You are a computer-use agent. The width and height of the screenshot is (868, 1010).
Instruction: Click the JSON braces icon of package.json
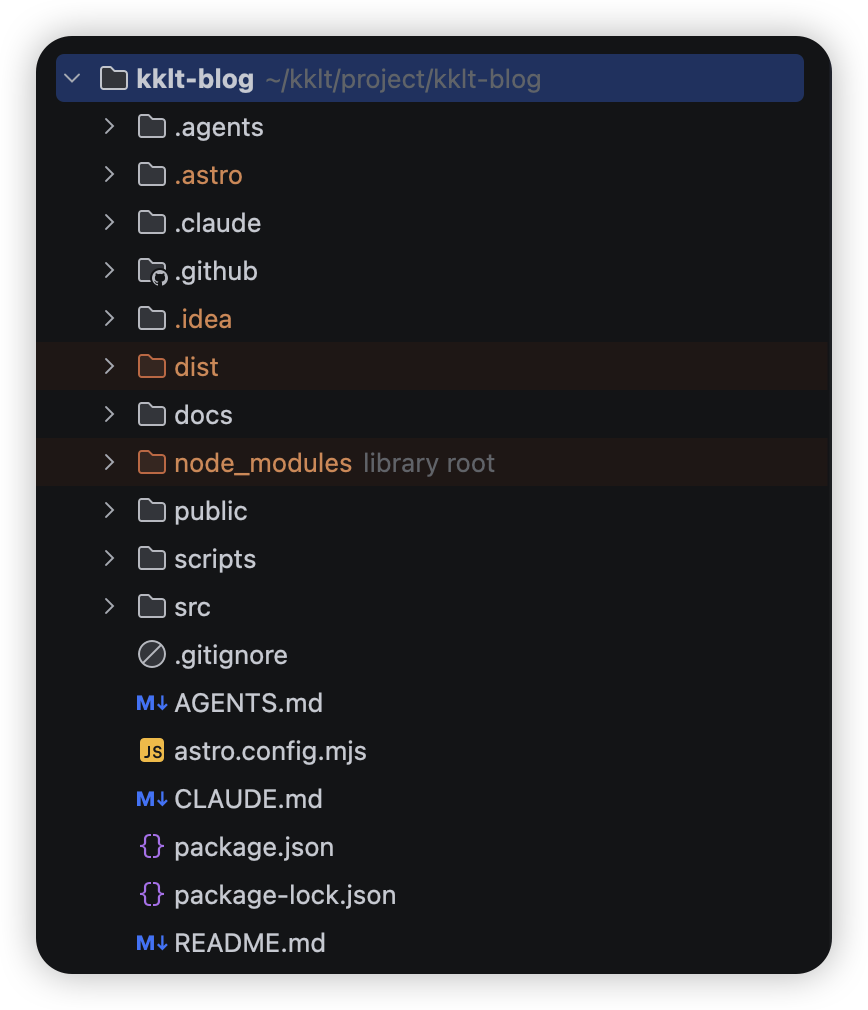point(152,846)
